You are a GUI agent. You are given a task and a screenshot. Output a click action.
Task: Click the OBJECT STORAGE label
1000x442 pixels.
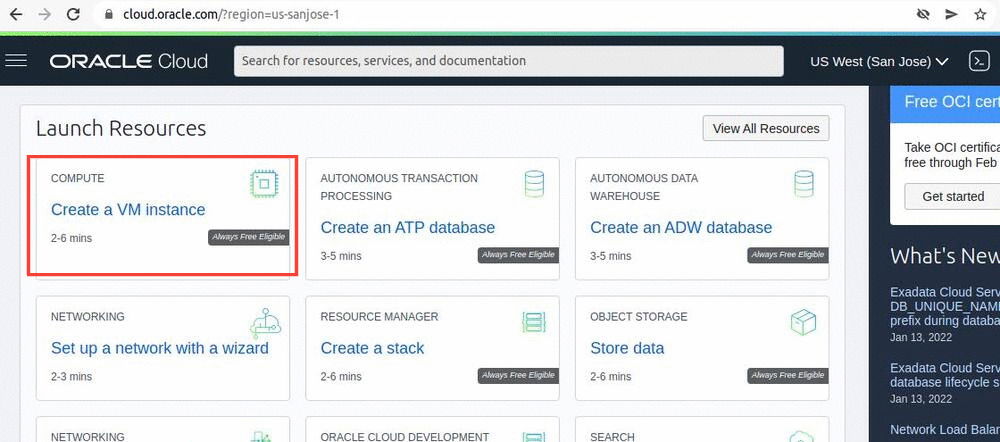click(639, 316)
